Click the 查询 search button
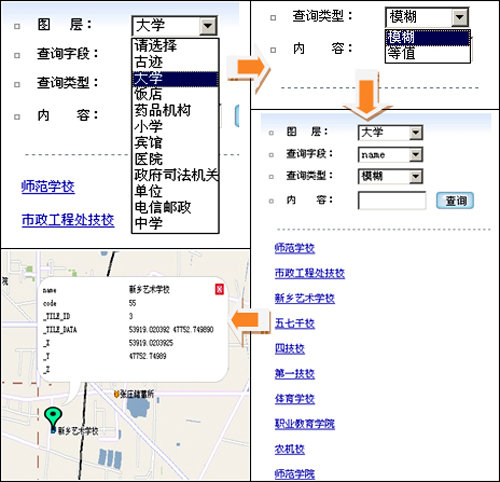Image resolution: width=500 pixels, height=482 pixels. point(455,201)
